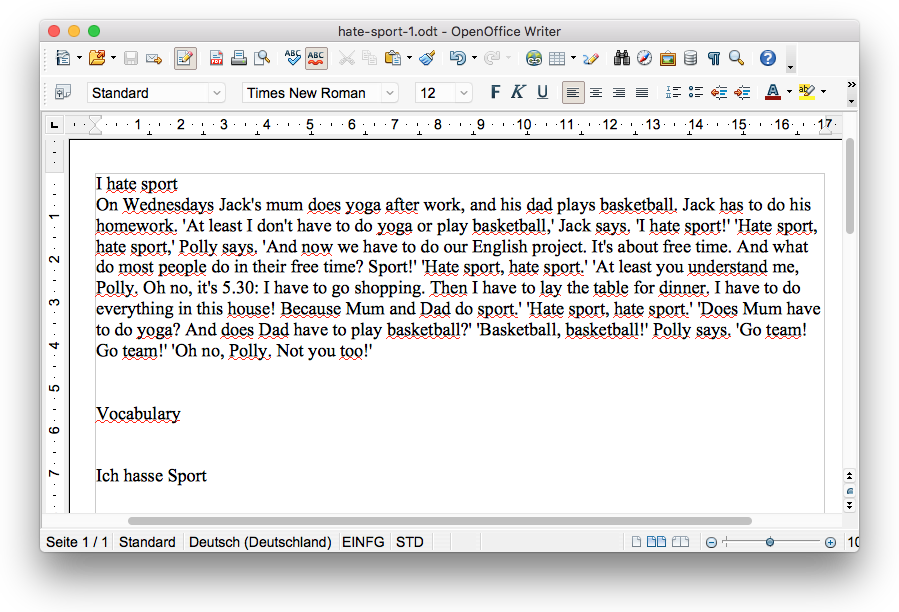Click the Paste clipboard icon

tap(393, 58)
